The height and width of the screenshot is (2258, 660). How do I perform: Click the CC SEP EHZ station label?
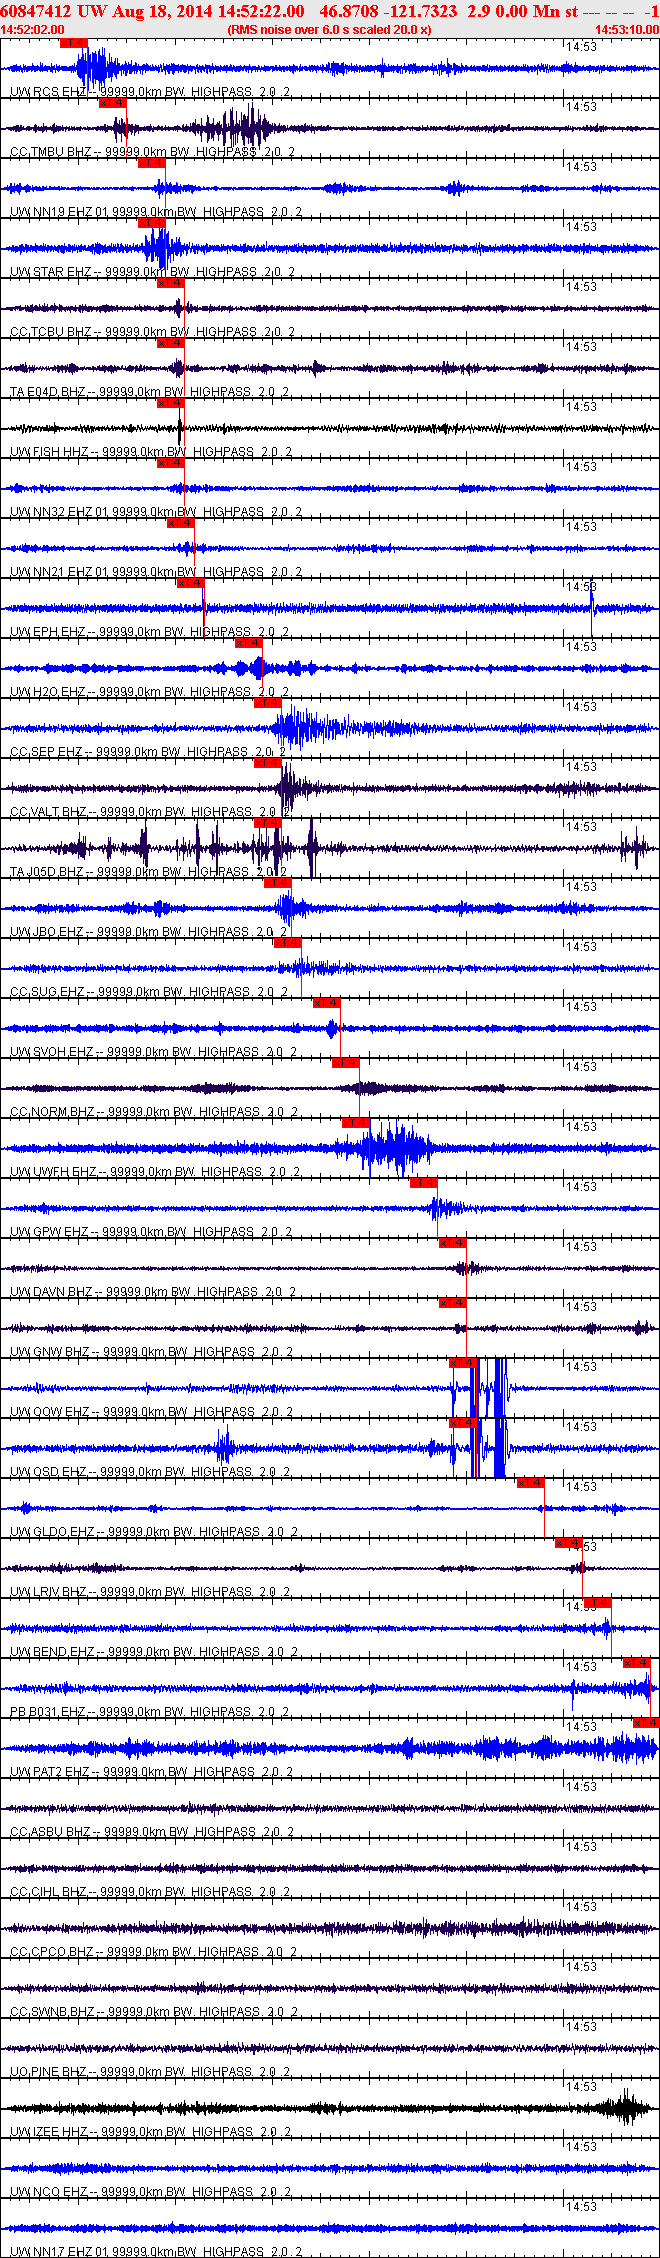46,752
